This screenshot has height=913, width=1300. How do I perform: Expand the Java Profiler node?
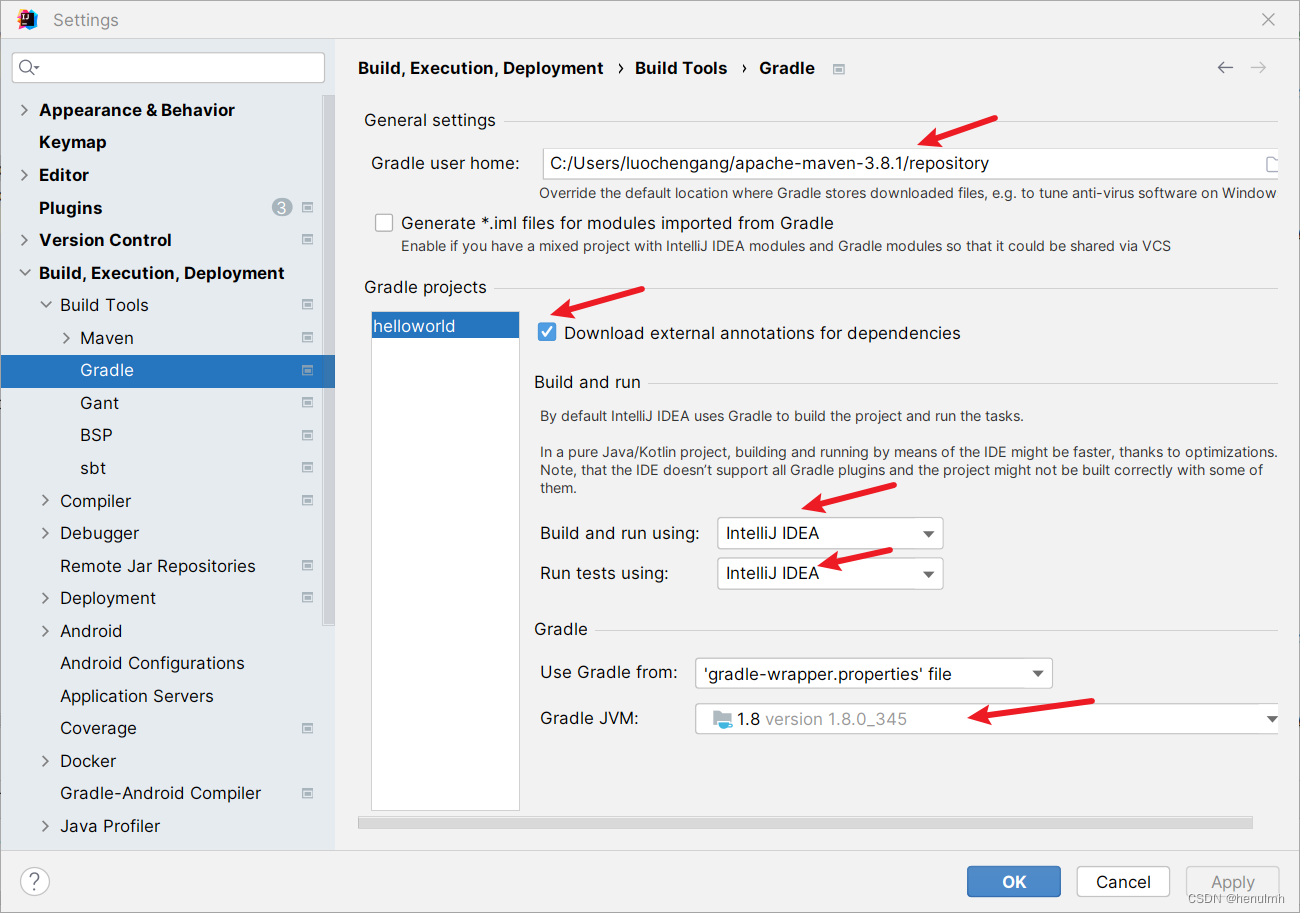point(46,826)
